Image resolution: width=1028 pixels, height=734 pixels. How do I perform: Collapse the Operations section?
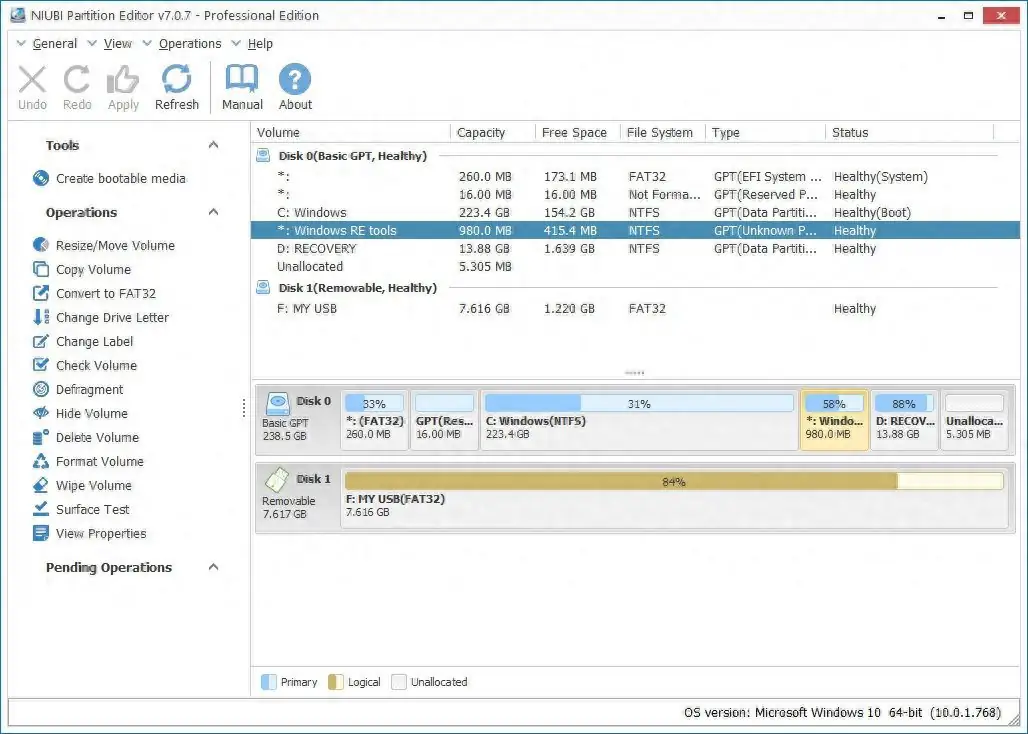tap(213, 212)
